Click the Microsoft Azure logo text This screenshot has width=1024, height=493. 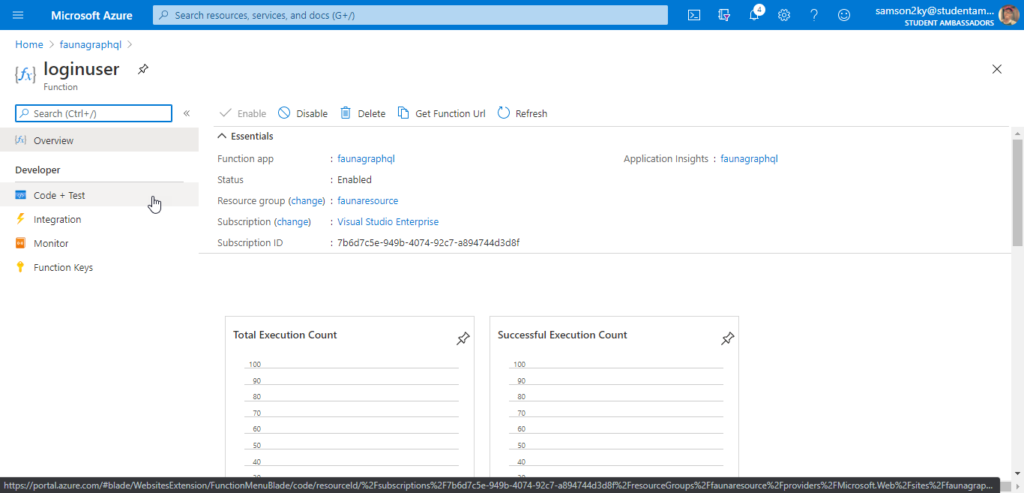[91, 15]
